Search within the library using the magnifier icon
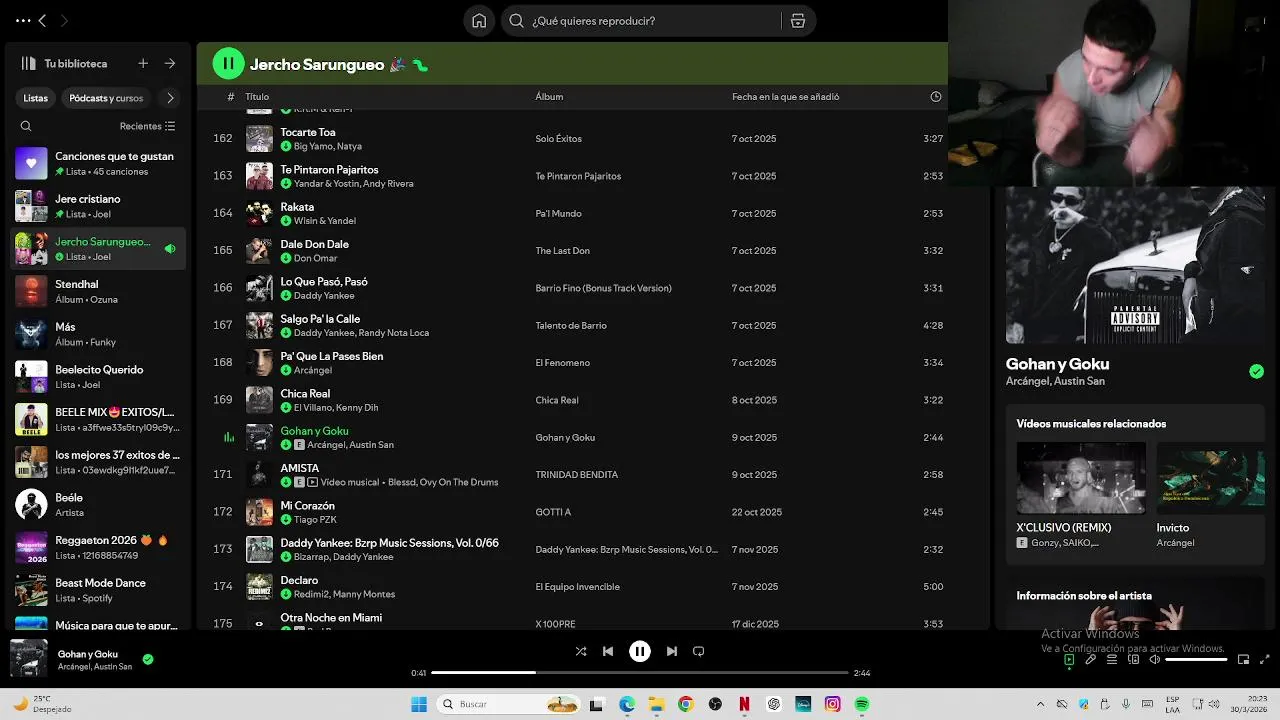 click(26, 126)
